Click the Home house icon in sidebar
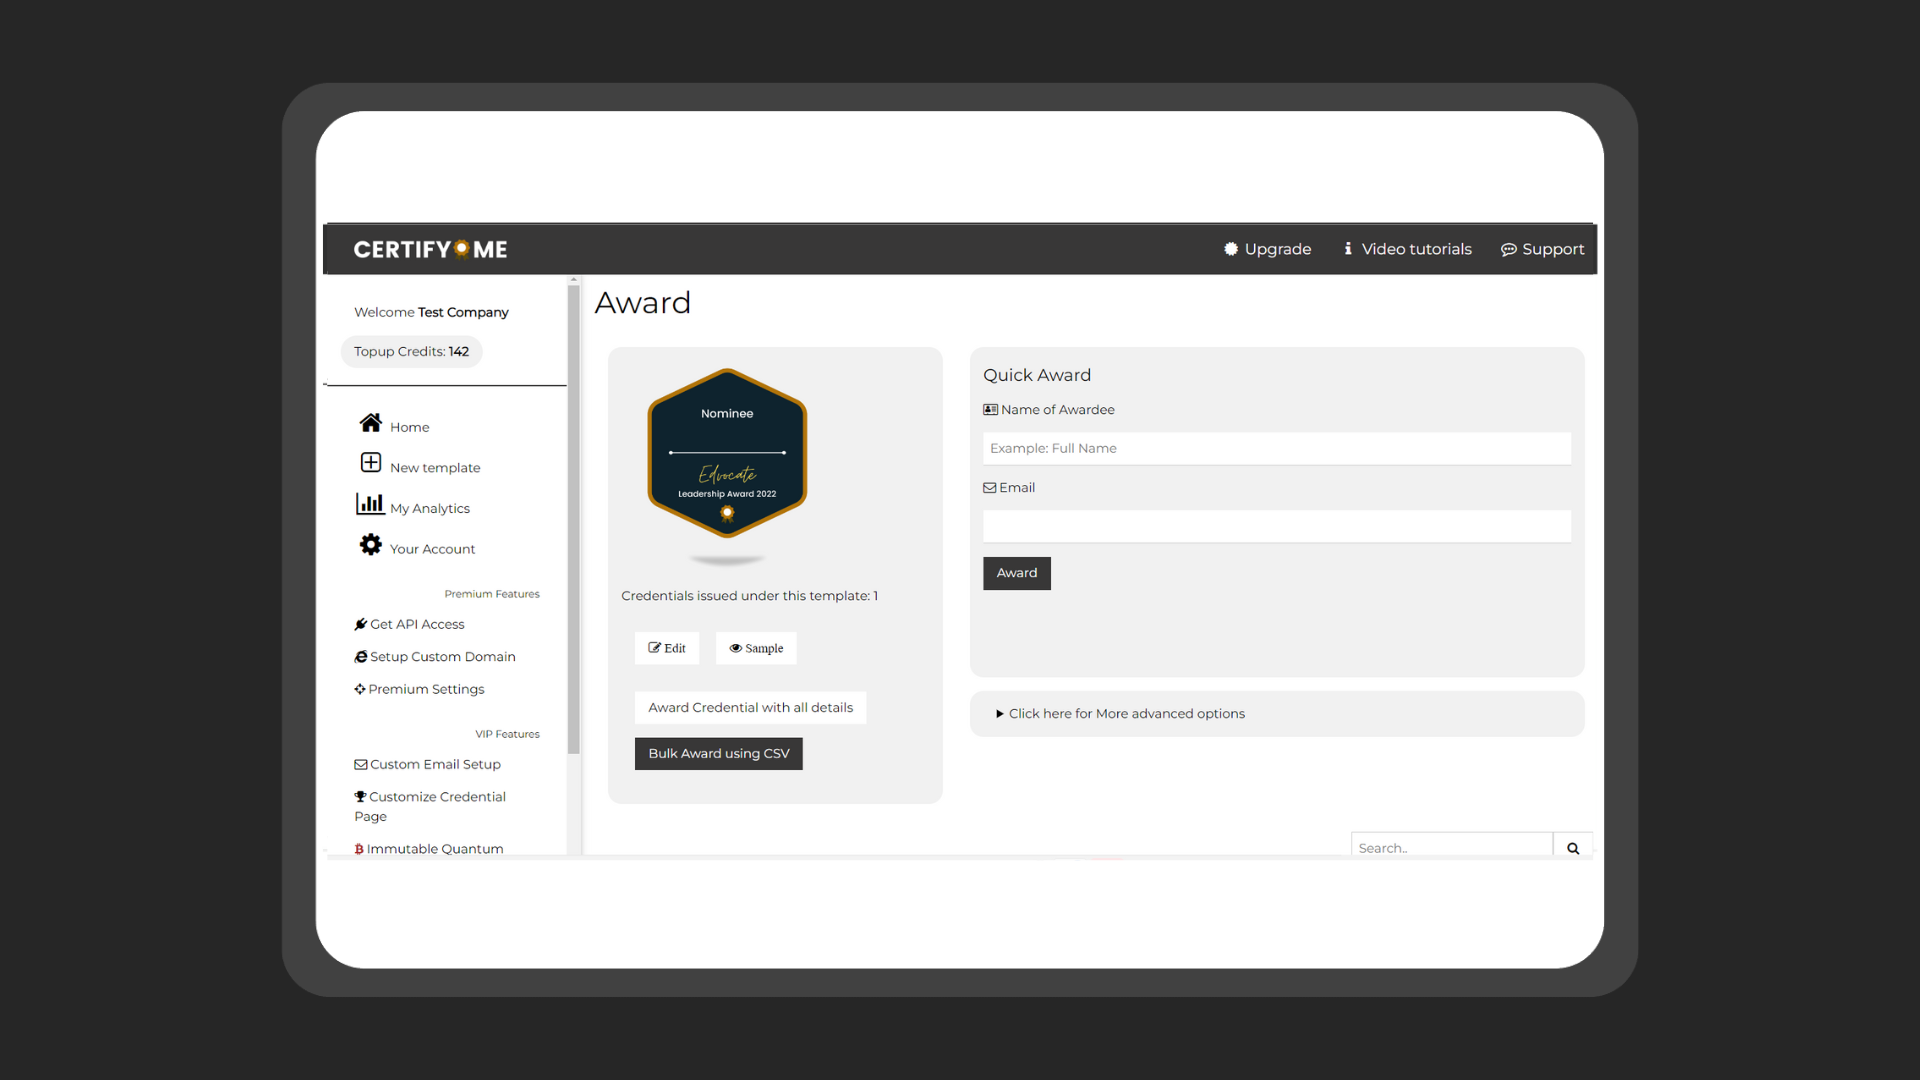 pyautogui.click(x=371, y=423)
